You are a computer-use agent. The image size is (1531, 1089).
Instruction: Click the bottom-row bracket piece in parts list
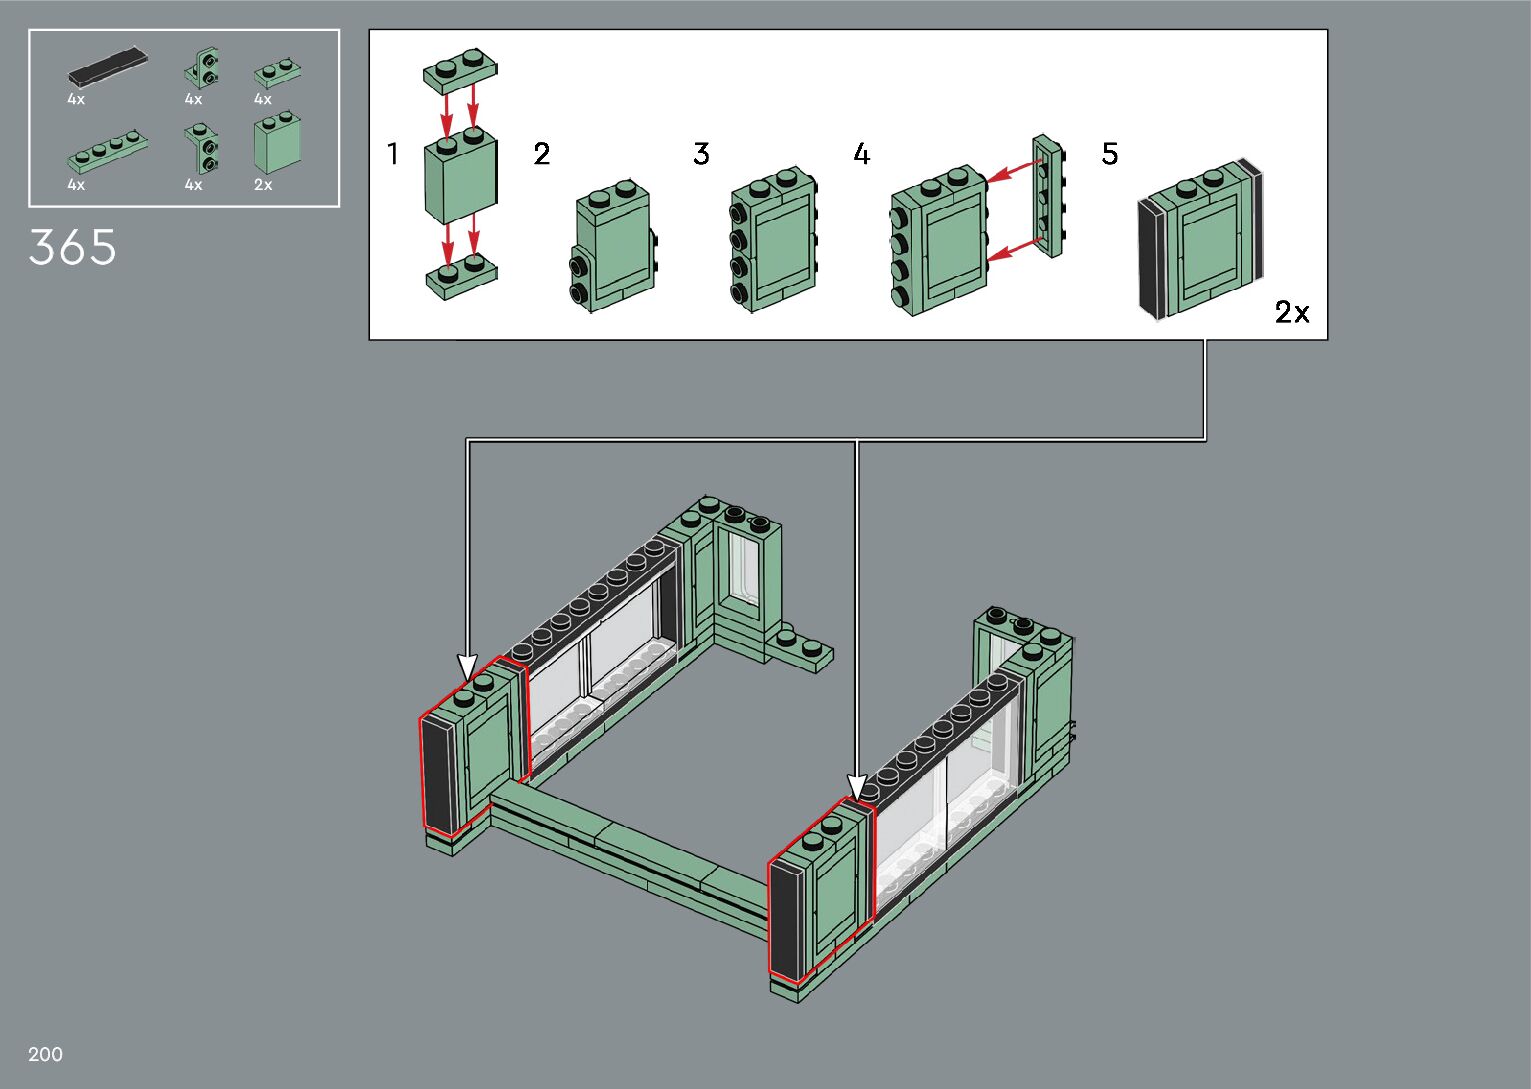pos(203,148)
